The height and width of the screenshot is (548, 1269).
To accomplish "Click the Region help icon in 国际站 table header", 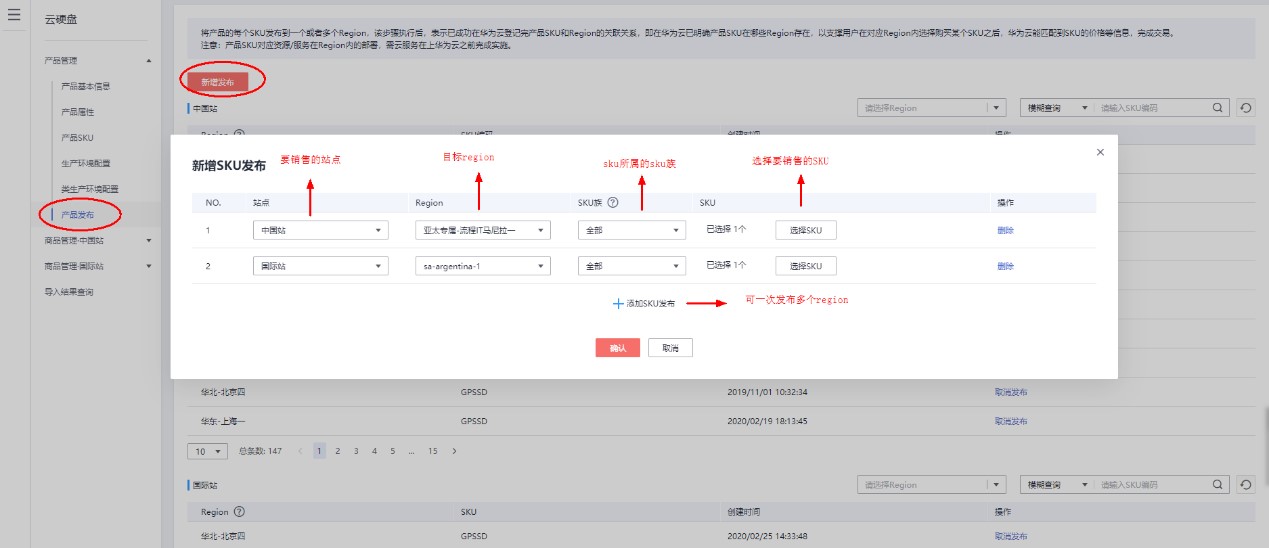I will pyautogui.click(x=240, y=511).
